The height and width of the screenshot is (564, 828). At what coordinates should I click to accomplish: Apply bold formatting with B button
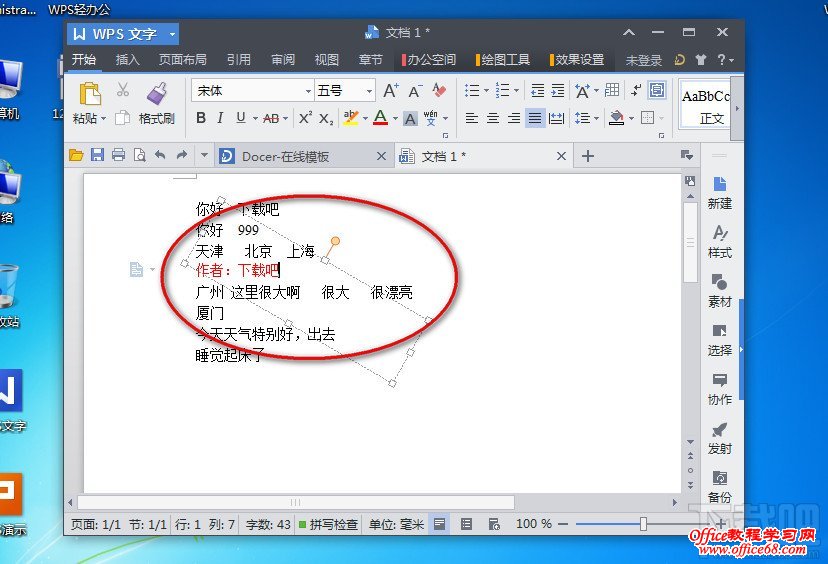coord(201,118)
